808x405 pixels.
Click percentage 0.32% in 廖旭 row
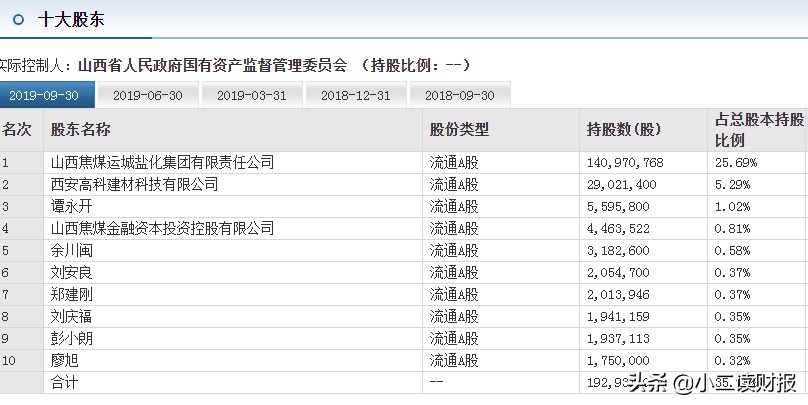[x=732, y=361]
